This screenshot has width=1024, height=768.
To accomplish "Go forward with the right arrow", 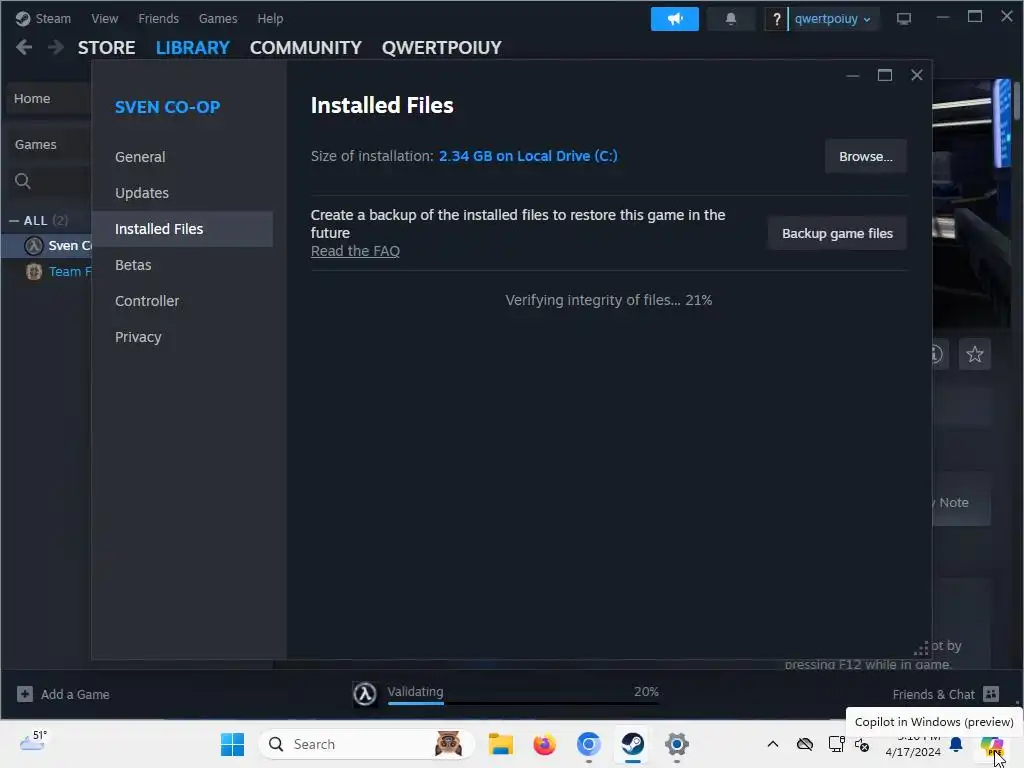I will (x=56, y=47).
